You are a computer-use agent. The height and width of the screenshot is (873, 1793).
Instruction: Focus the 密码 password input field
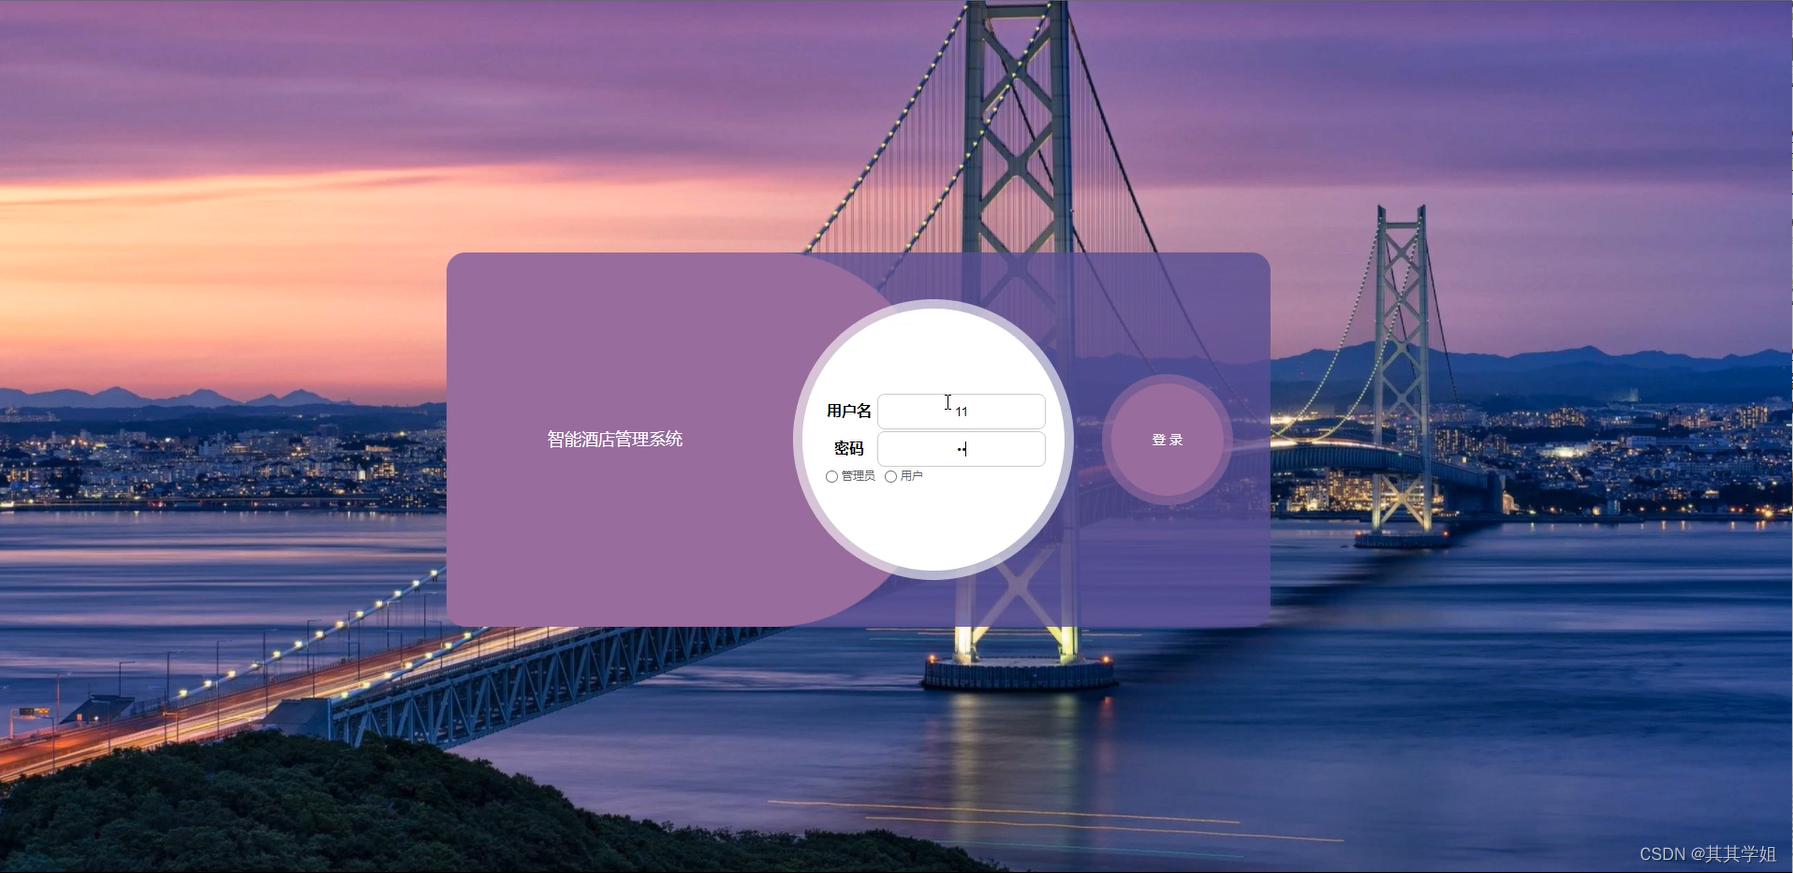click(x=961, y=449)
